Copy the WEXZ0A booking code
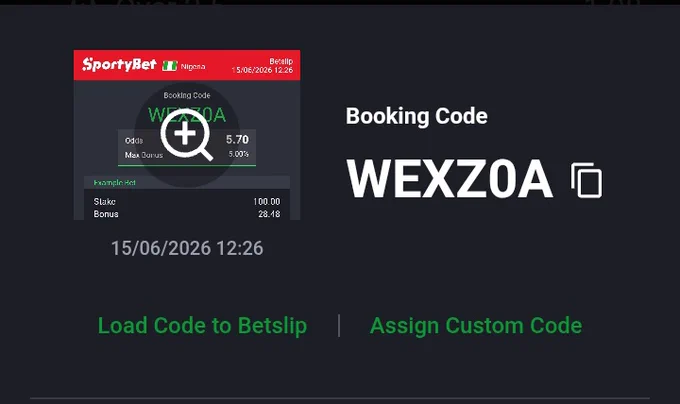680x404 pixels. (x=586, y=180)
